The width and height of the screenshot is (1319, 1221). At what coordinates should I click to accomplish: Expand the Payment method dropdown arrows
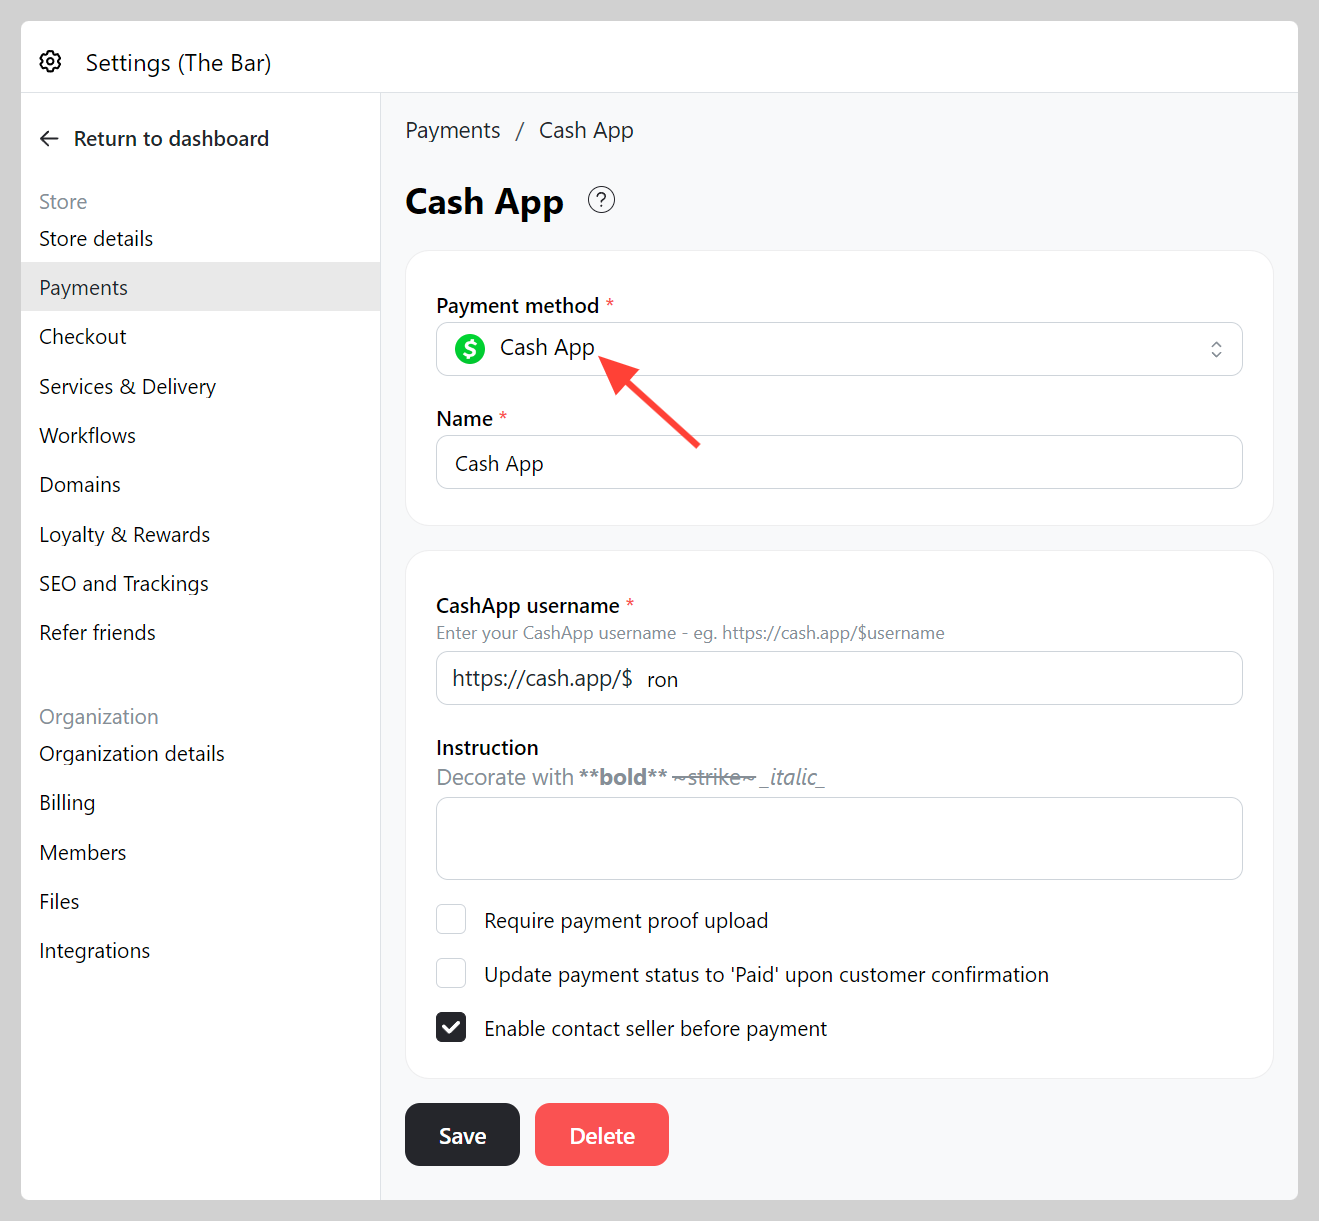coord(1216,349)
